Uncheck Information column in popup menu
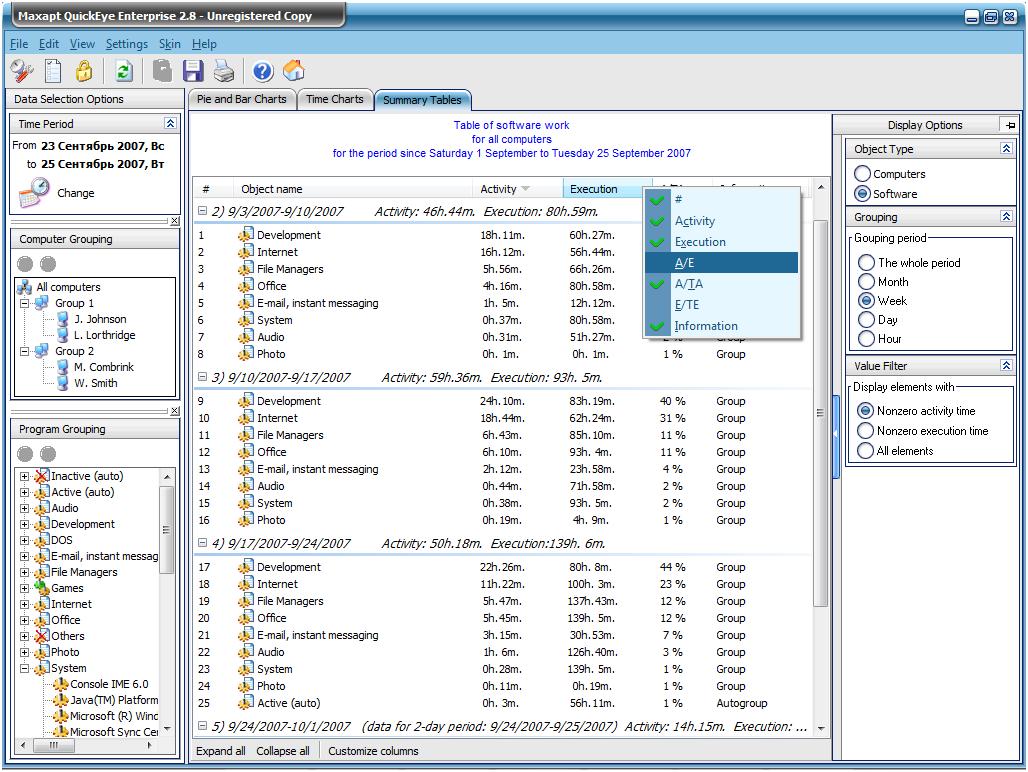 pyautogui.click(x=722, y=326)
